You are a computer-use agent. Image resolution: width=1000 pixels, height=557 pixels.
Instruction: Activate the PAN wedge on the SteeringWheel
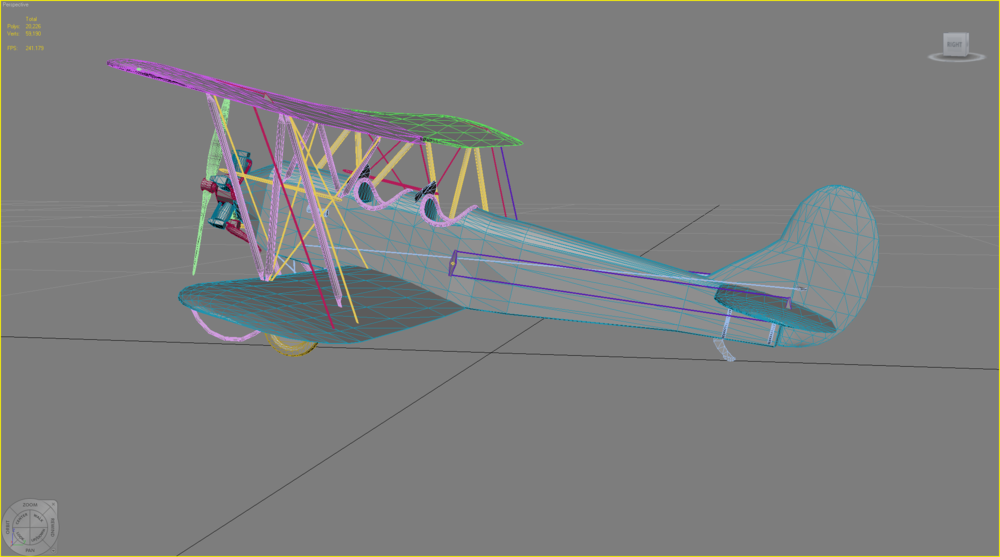[29, 550]
